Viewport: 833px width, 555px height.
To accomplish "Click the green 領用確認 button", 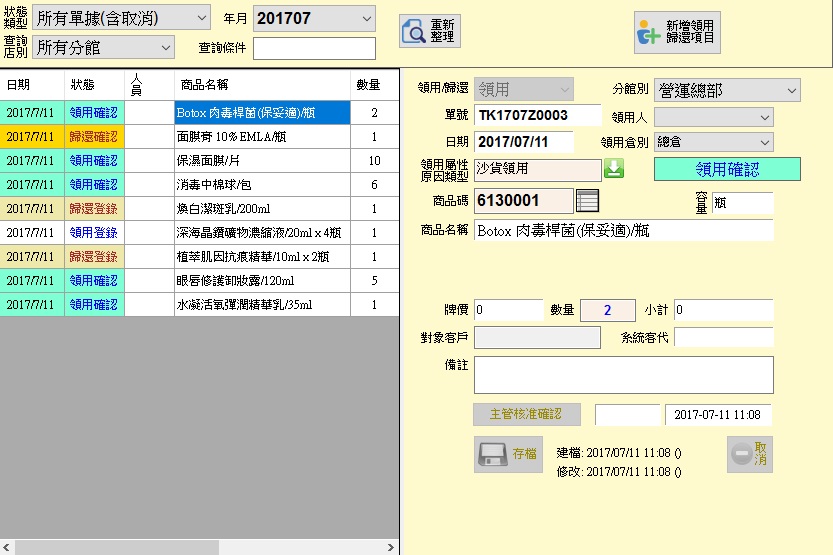I will point(727,169).
